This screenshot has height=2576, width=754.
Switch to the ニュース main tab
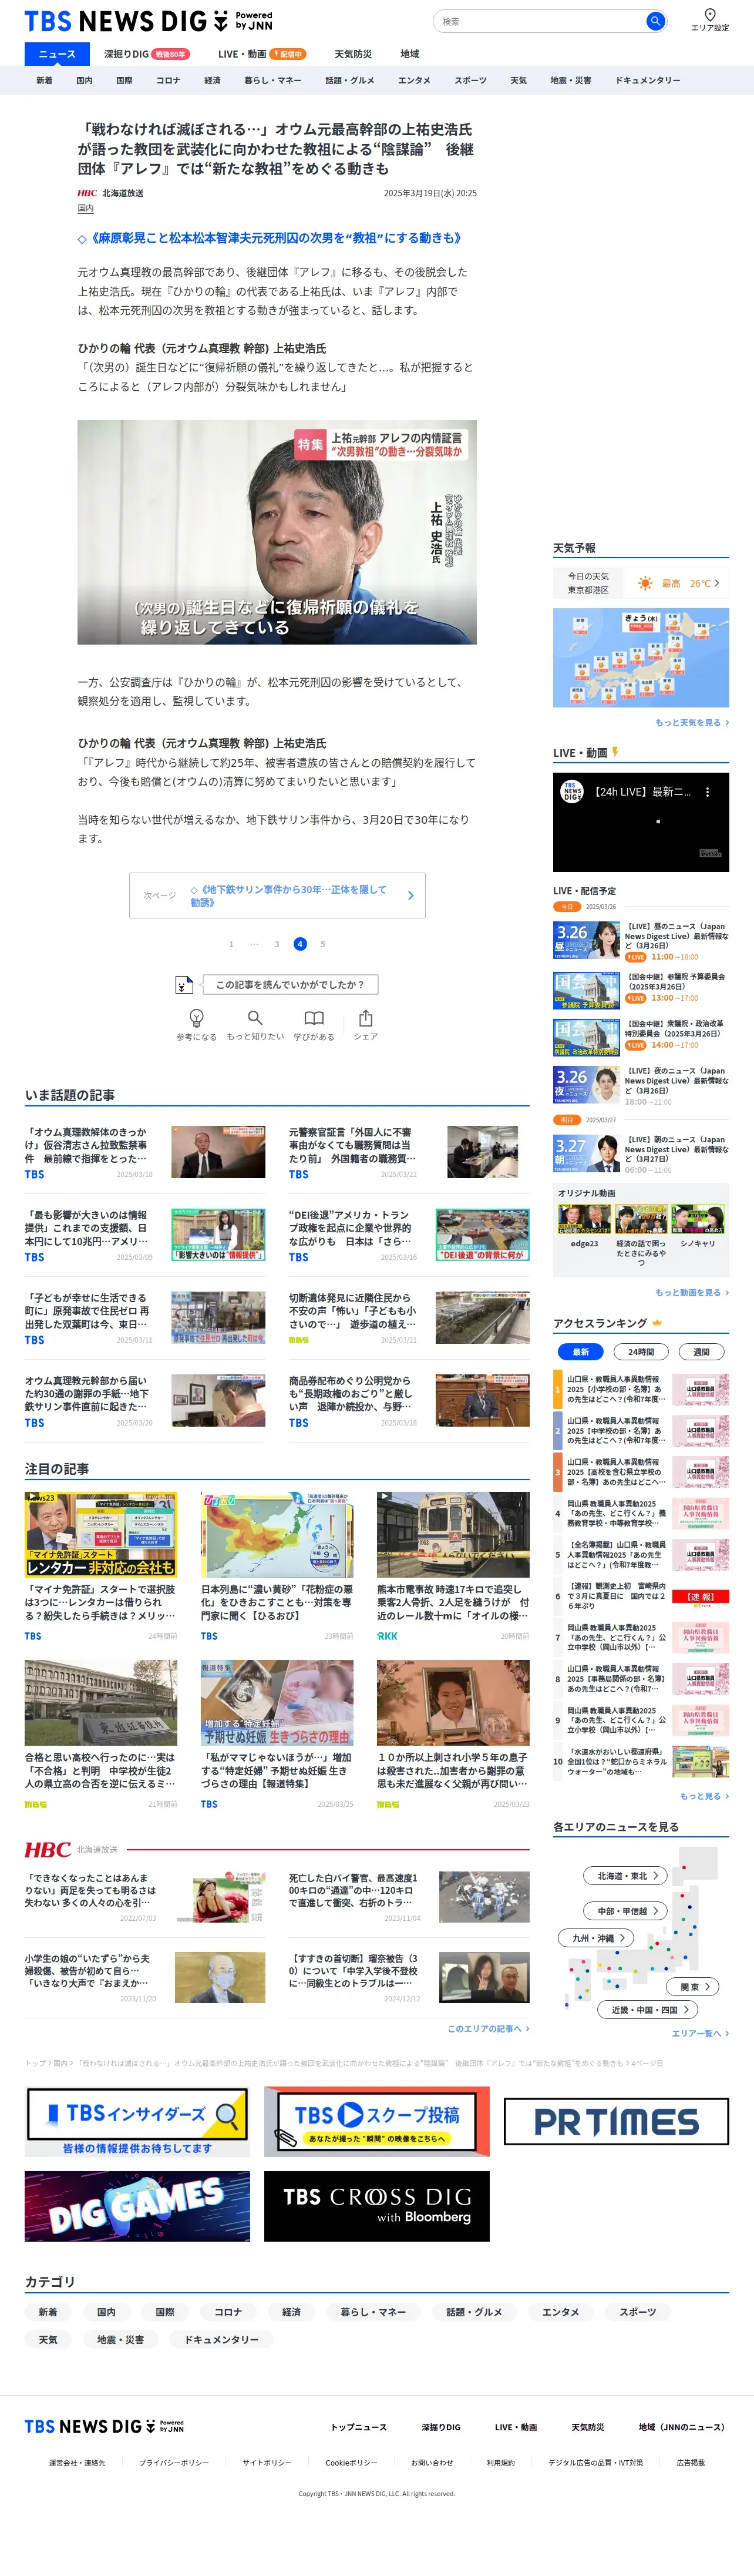57,54
